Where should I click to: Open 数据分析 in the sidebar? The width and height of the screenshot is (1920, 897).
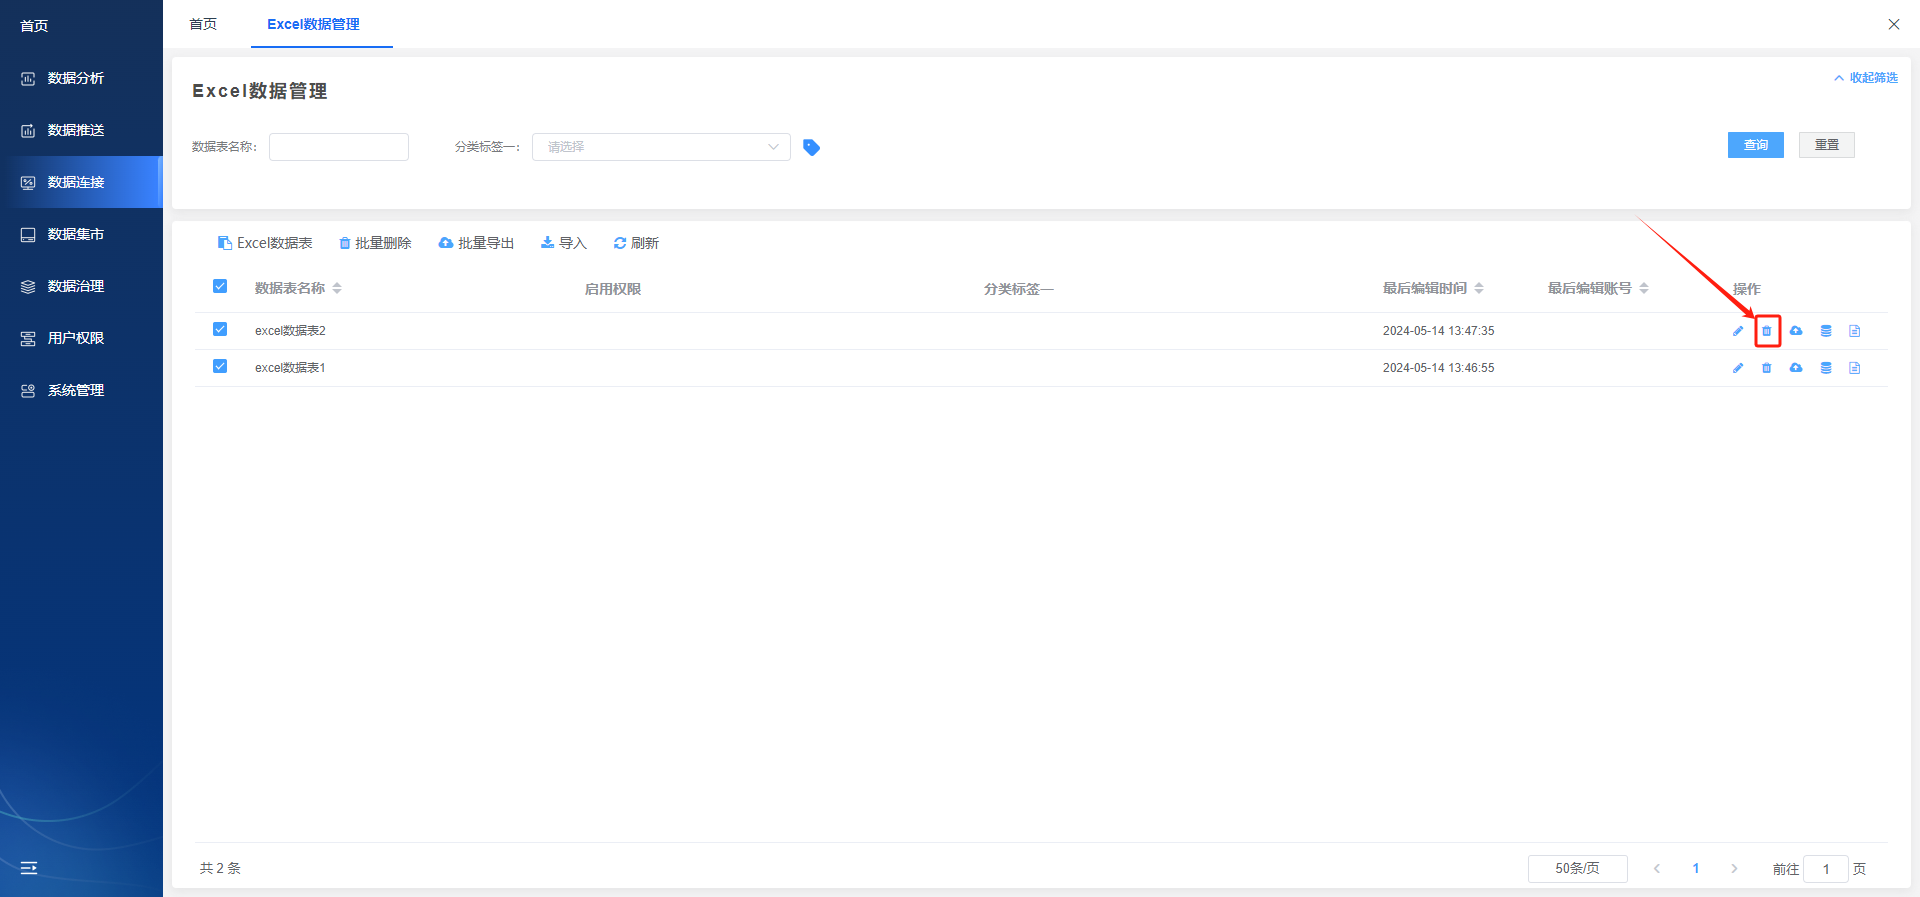[x=81, y=78]
